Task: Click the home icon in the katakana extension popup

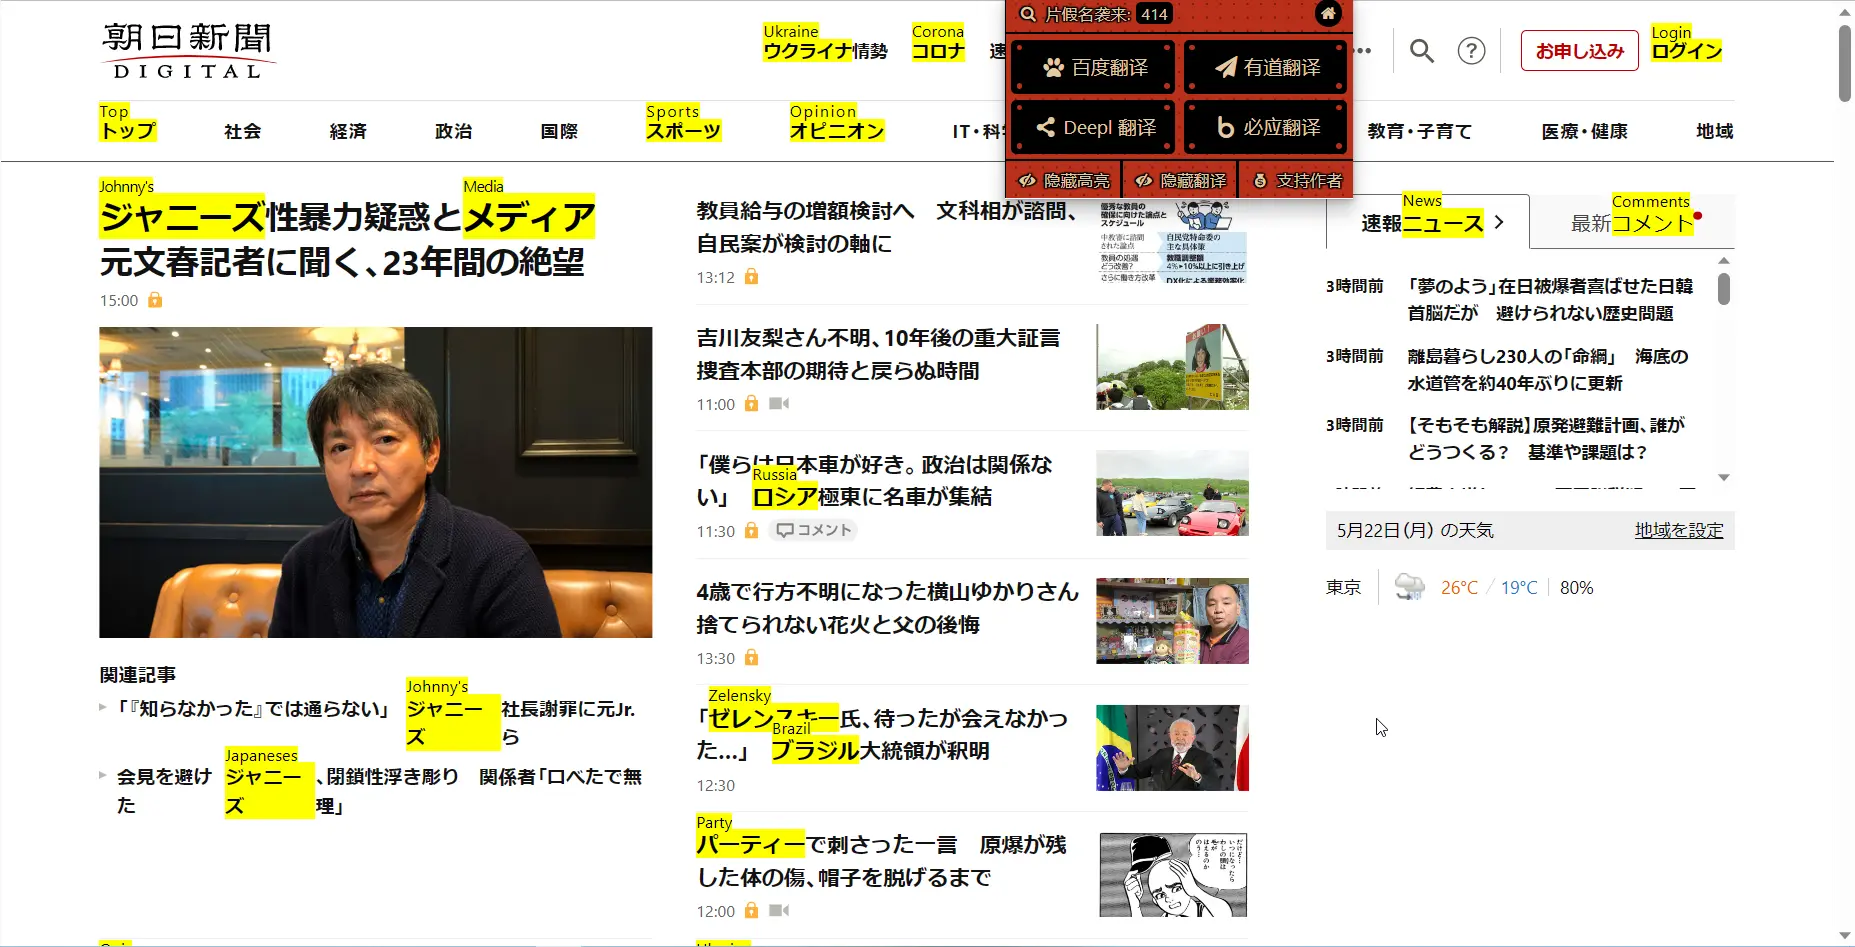Action: pyautogui.click(x=1327, y=14)
